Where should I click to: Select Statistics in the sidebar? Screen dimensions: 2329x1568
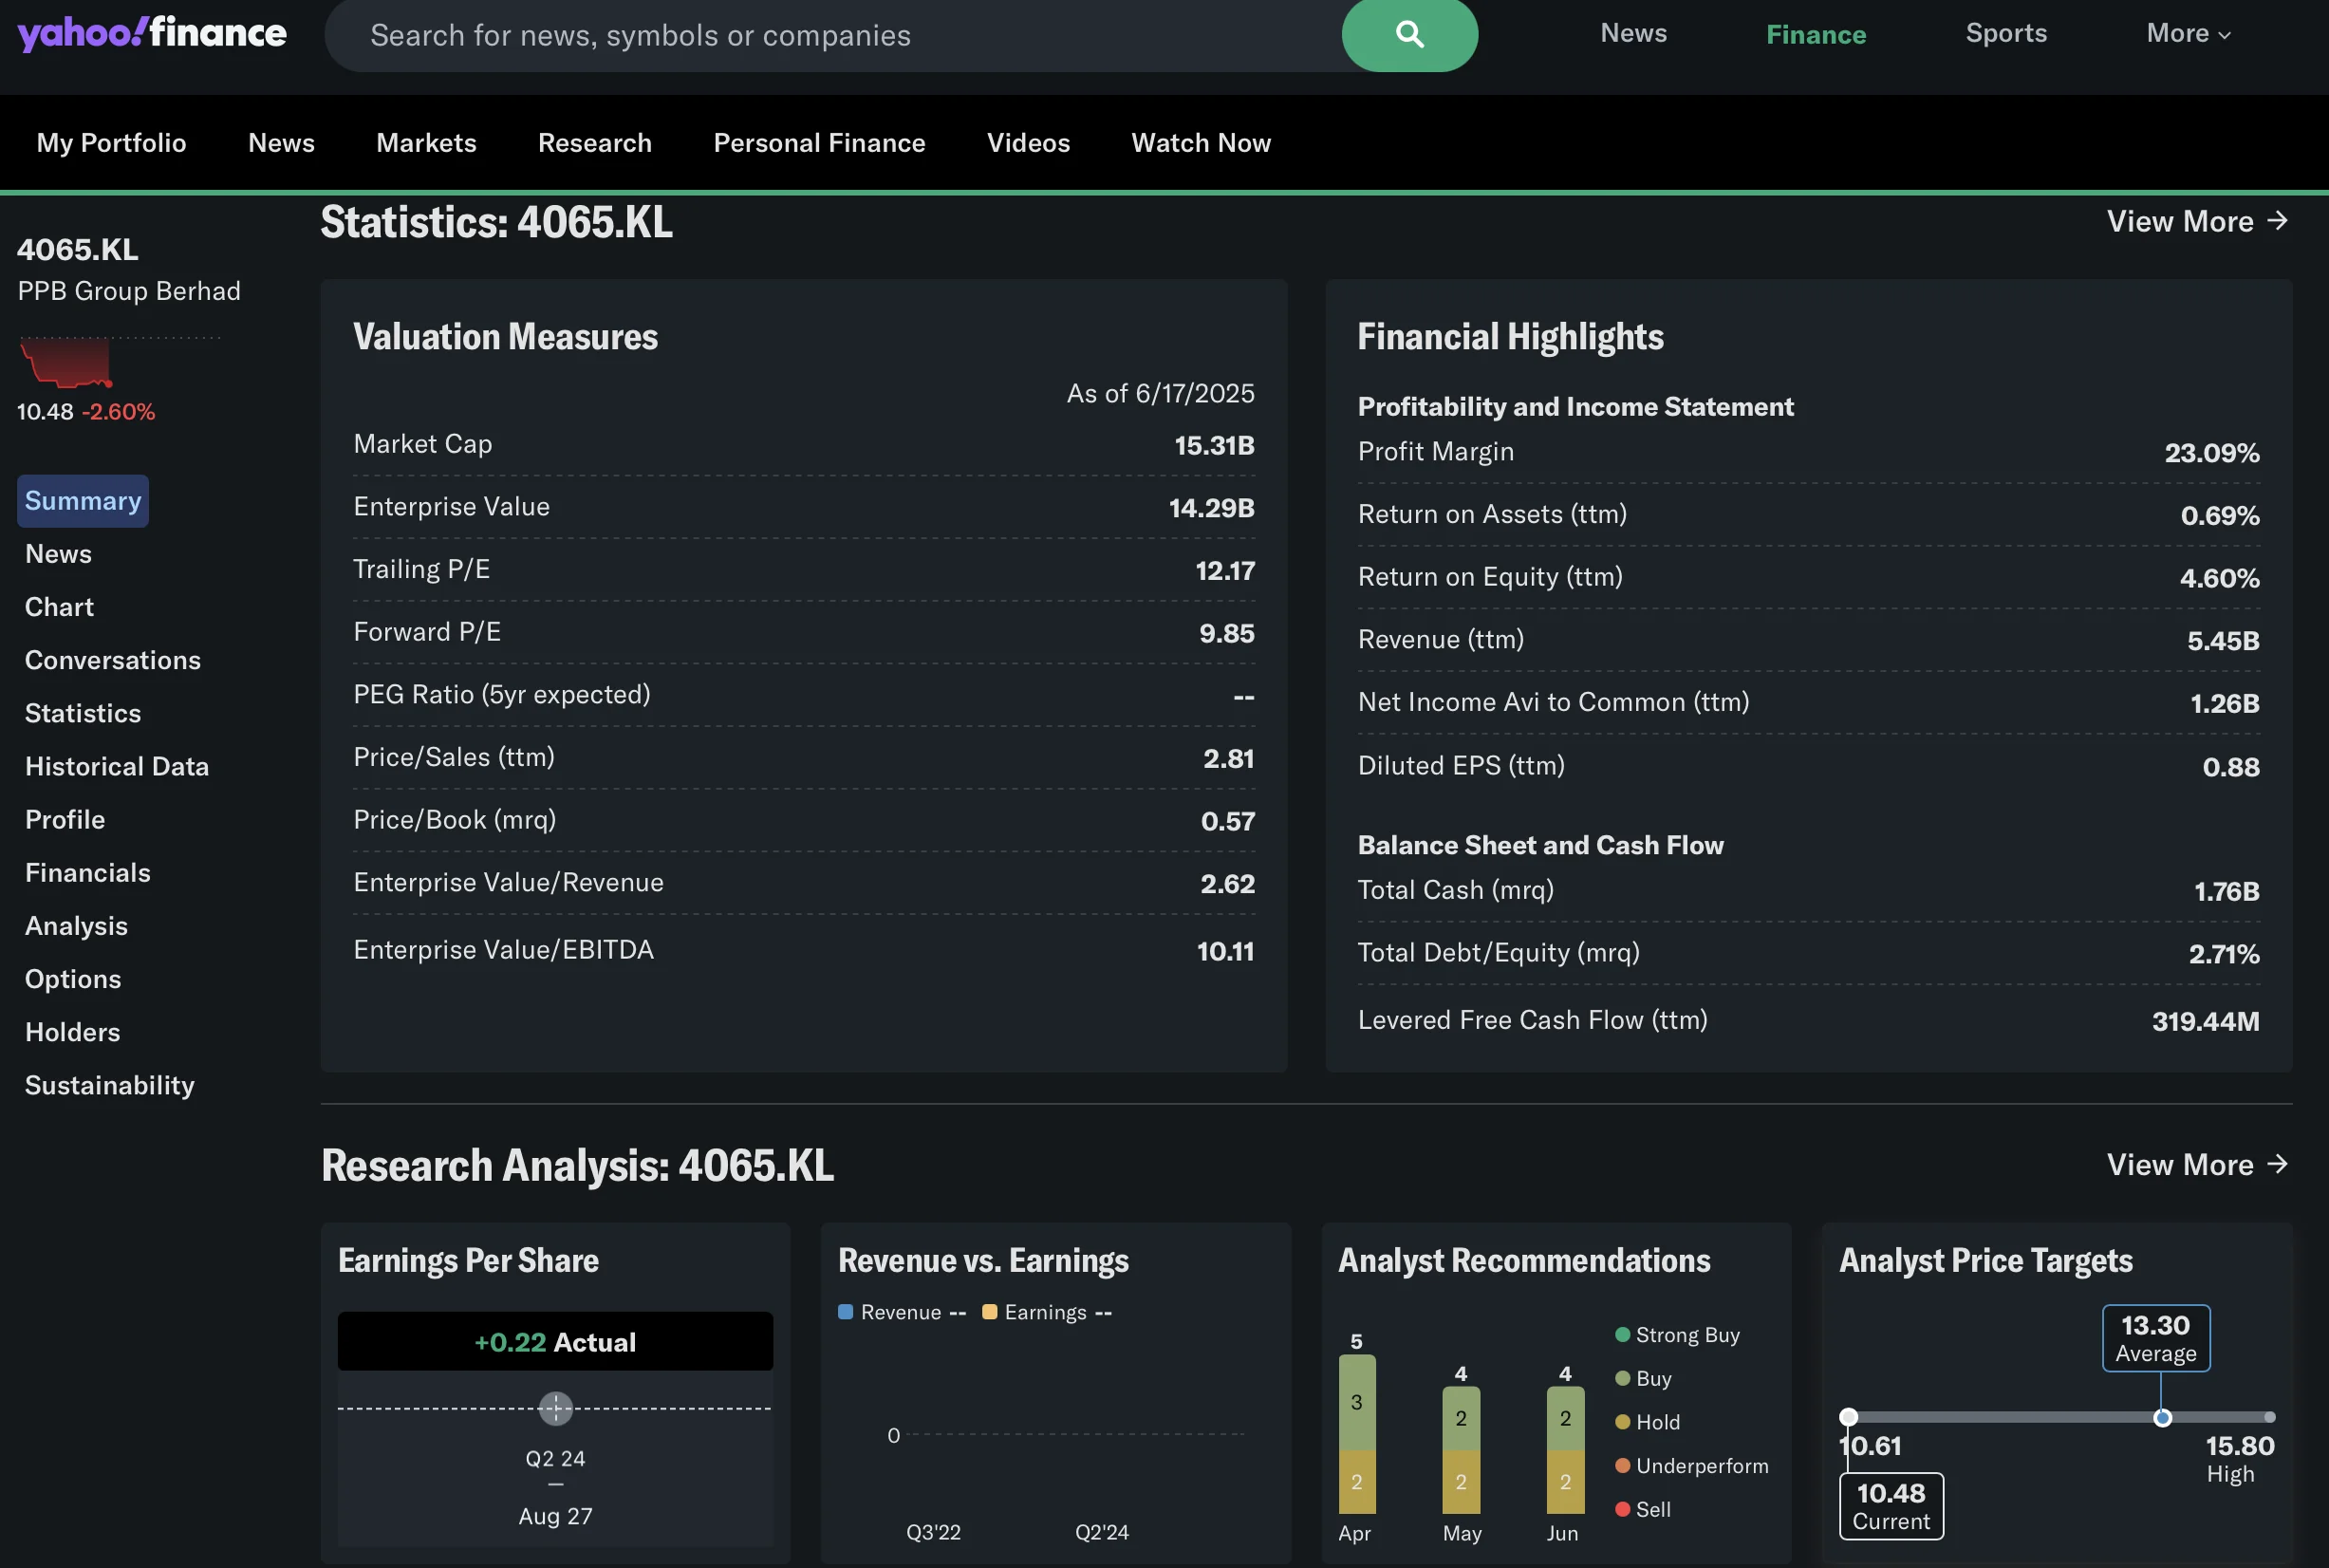pyautogui.click(x=83, y=713)
